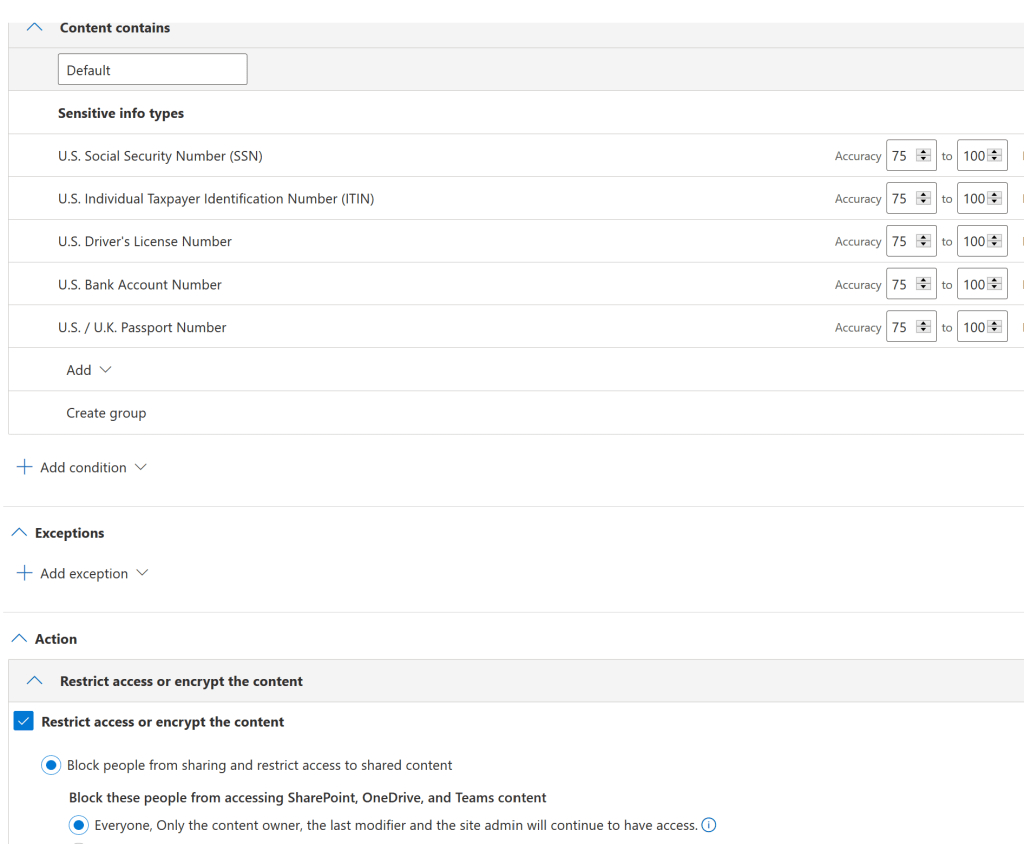
Task: Select U.S. / U.K. Passport Number row
Action: [x=142, y=327]
